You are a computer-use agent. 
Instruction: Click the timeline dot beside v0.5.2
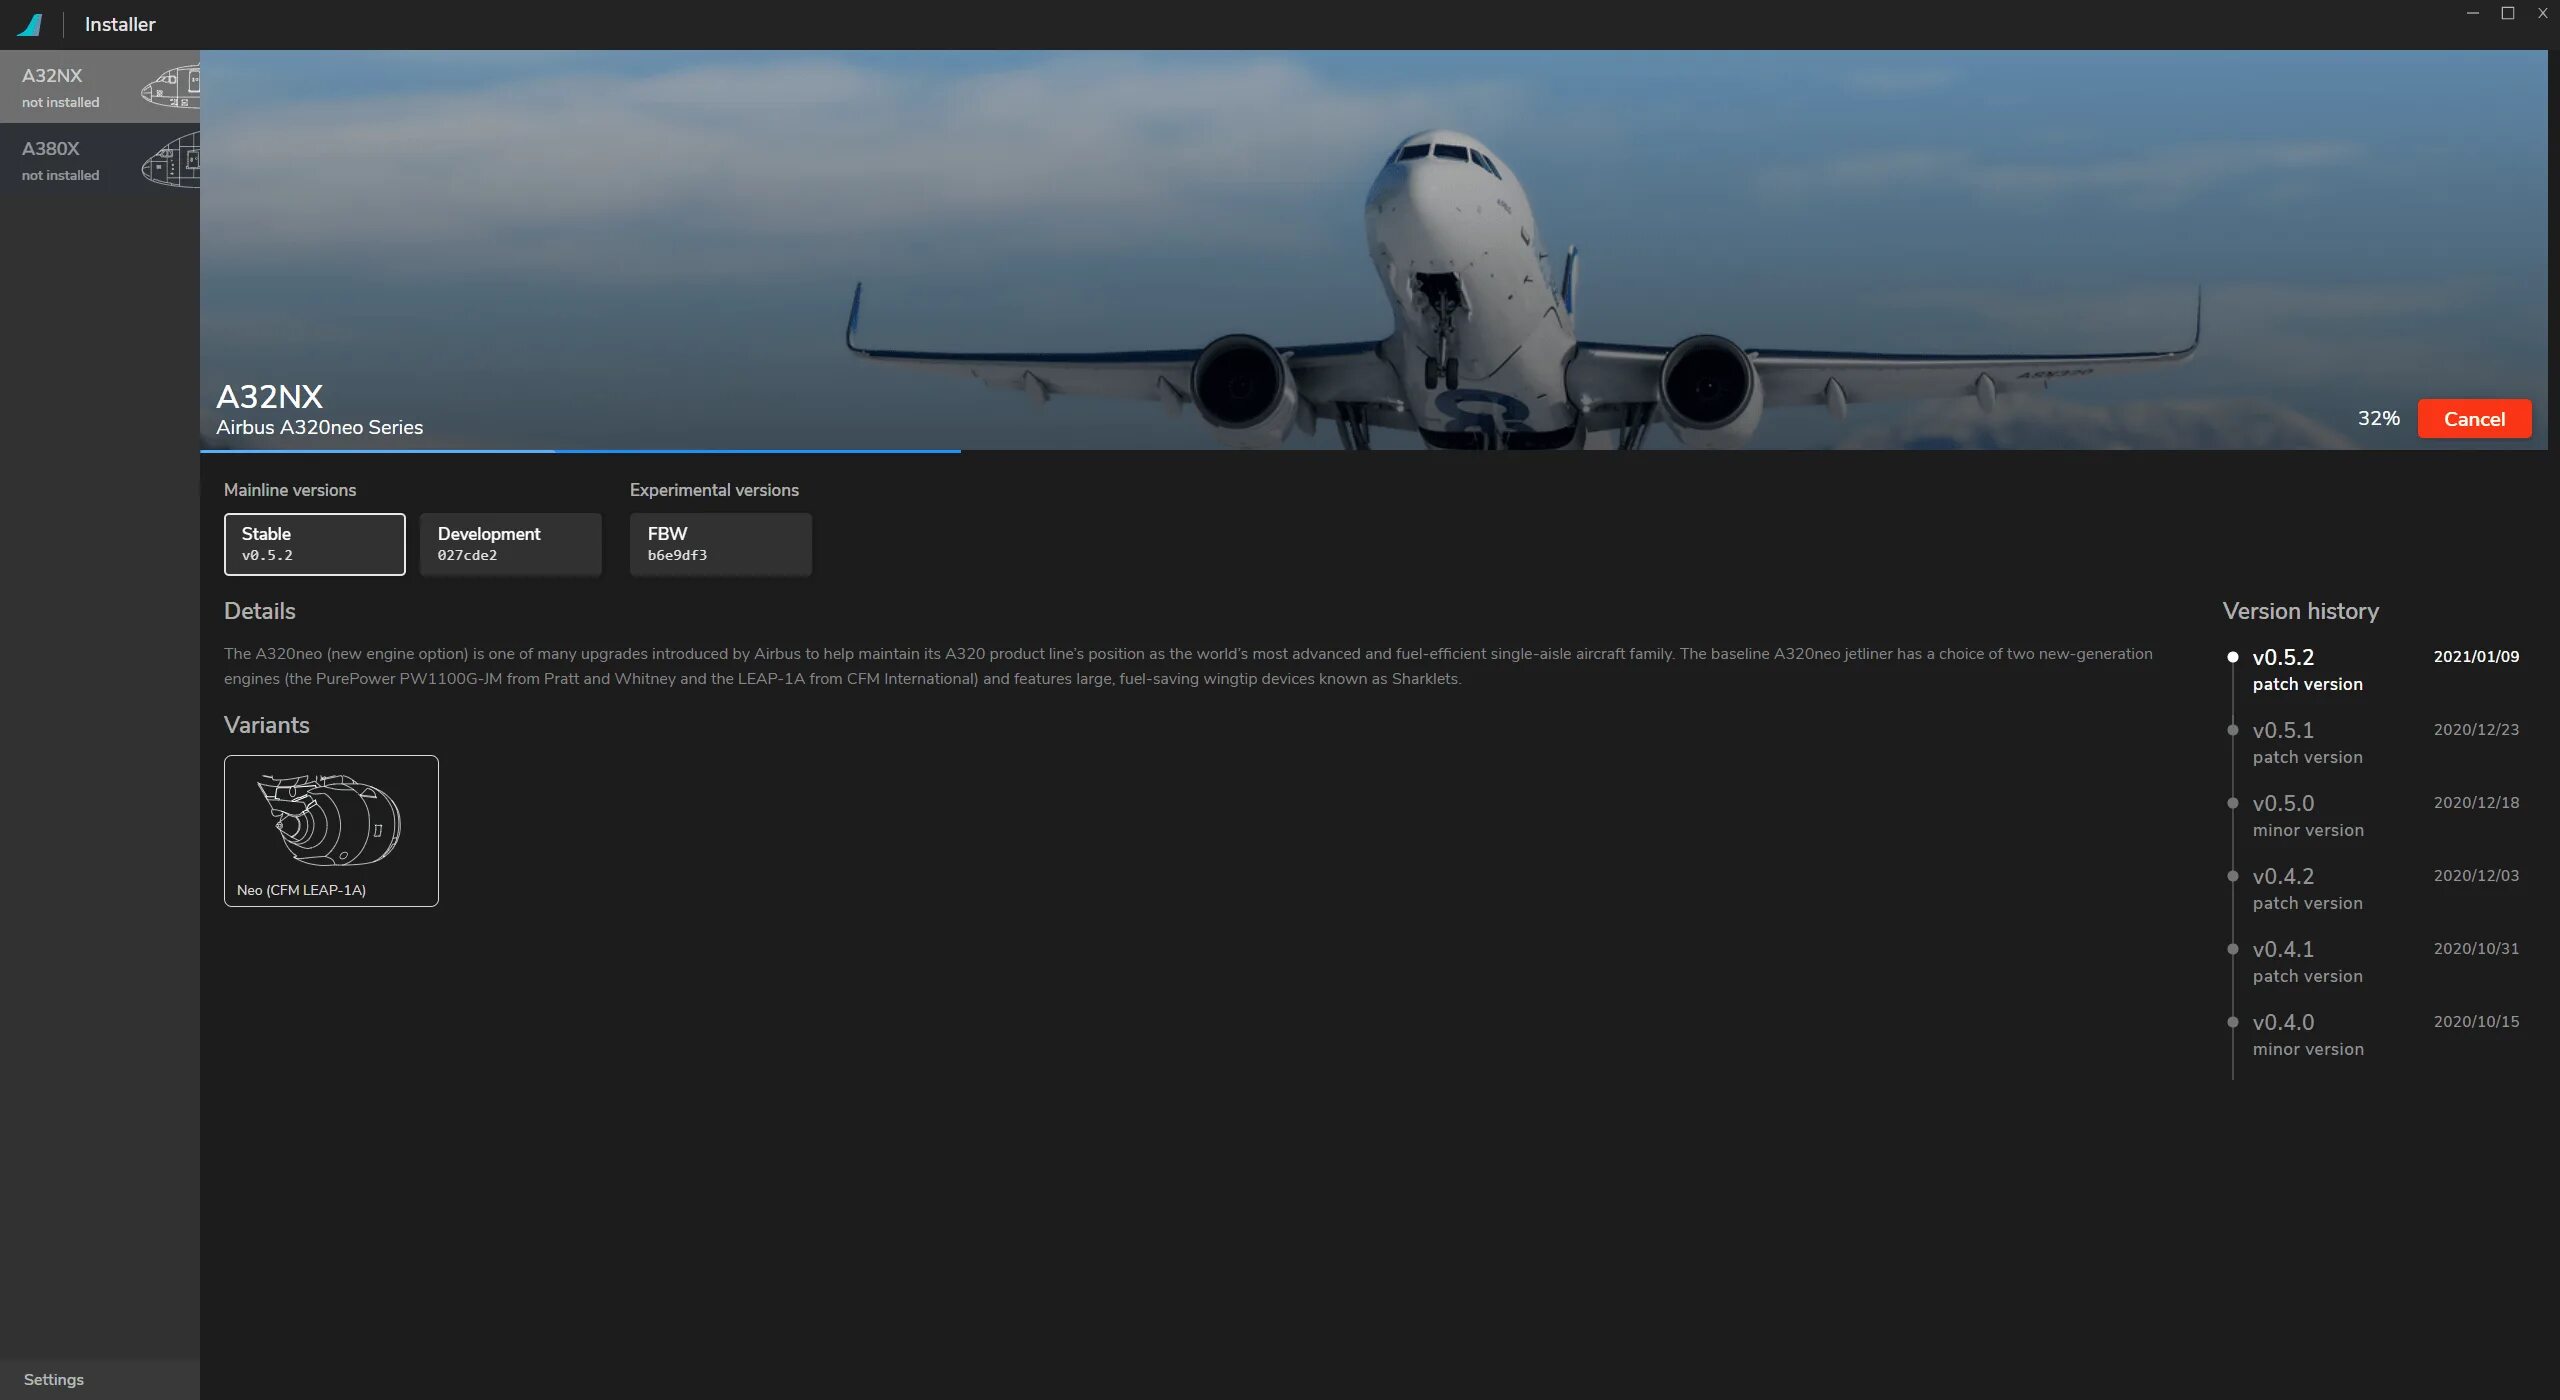(x=2233, y=657)
